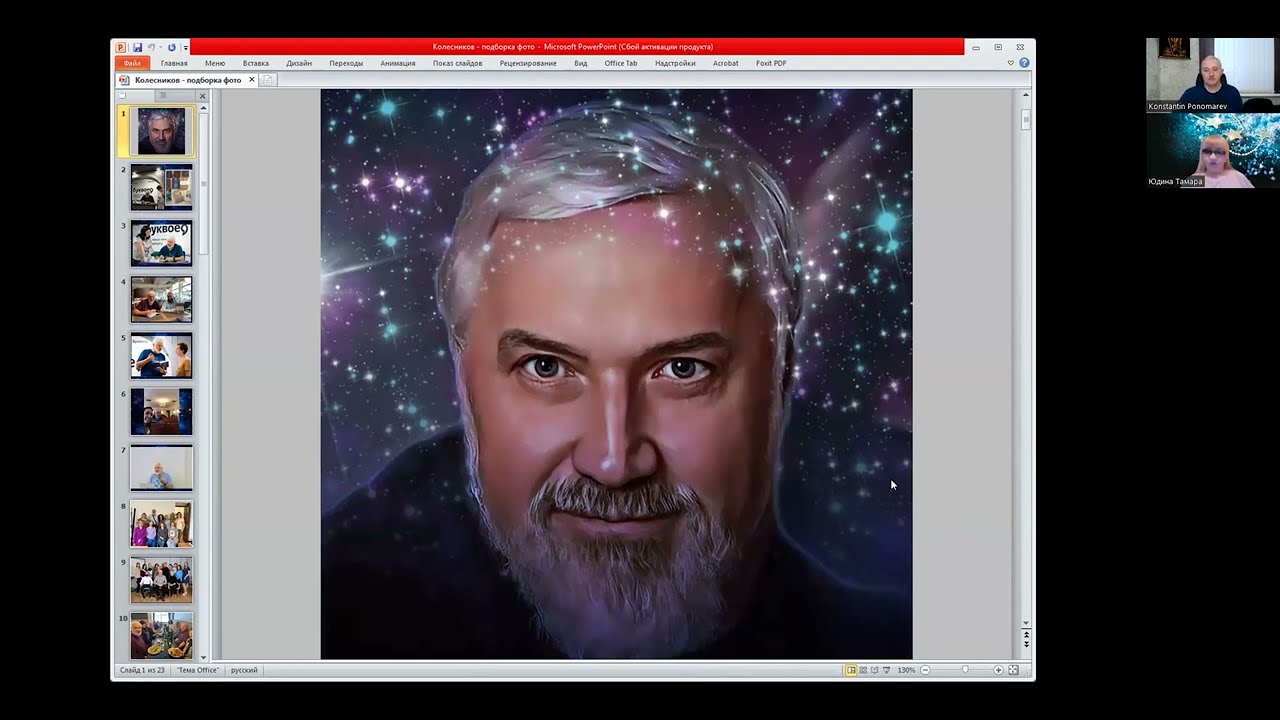1280x720 pixels.
Task: Select slide 10 thumbnail
Action: tap(161, 635)
